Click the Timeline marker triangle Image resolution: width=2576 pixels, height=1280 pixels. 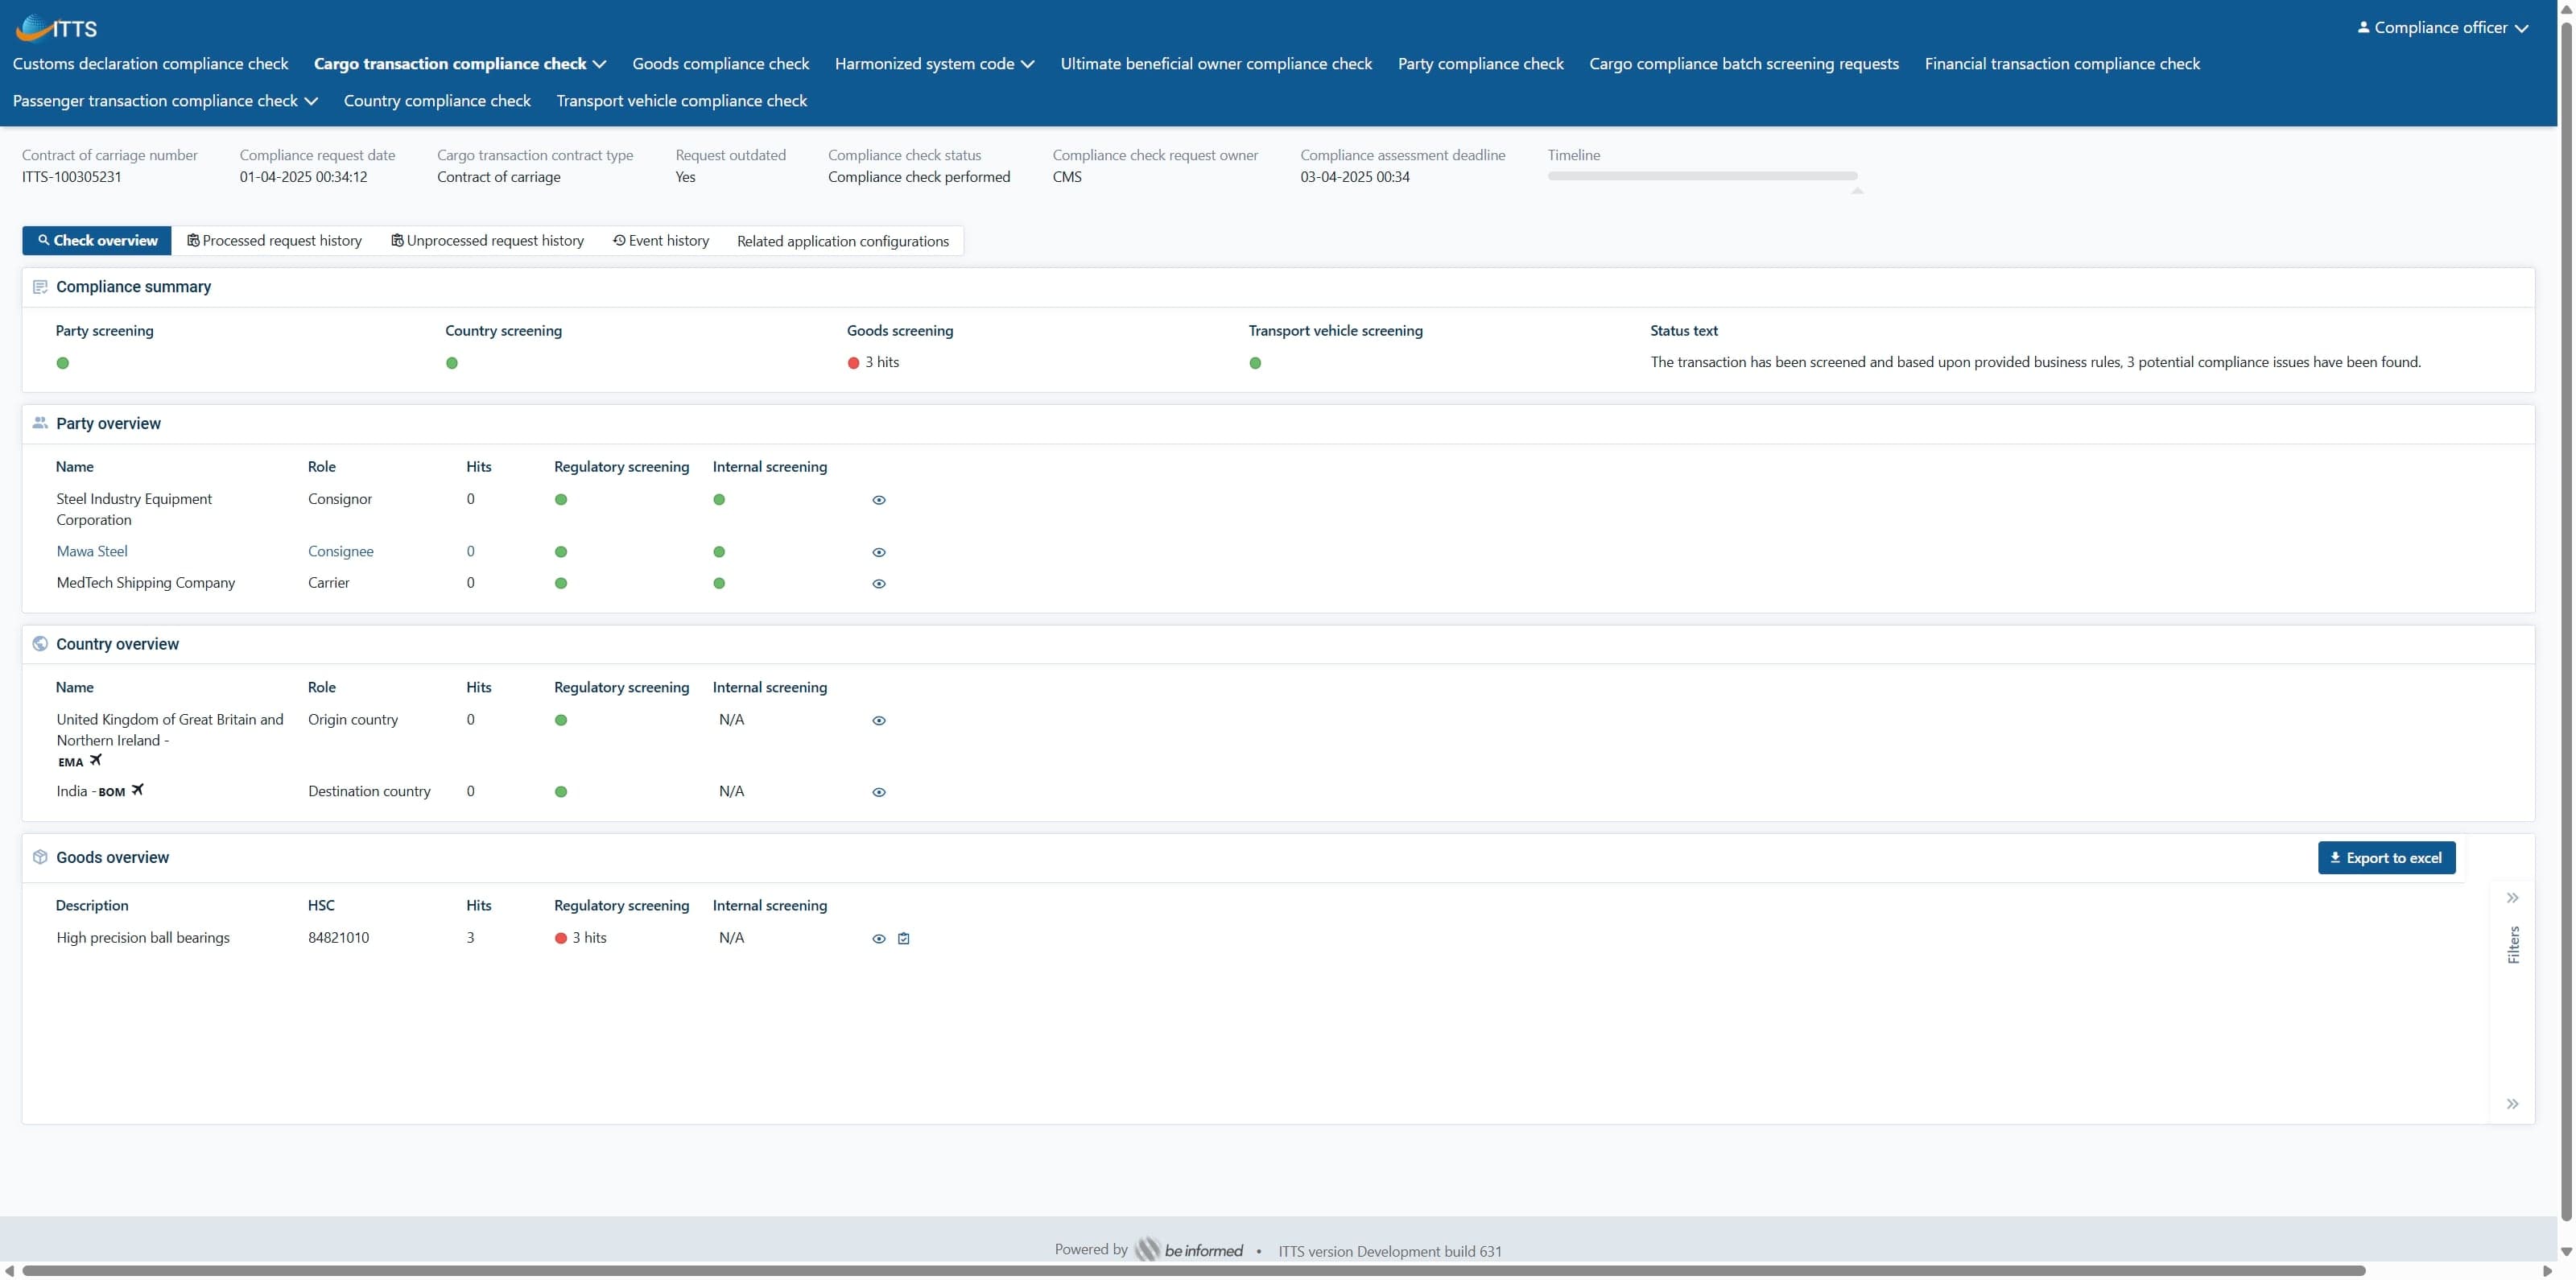click(x=1856, y=190)
